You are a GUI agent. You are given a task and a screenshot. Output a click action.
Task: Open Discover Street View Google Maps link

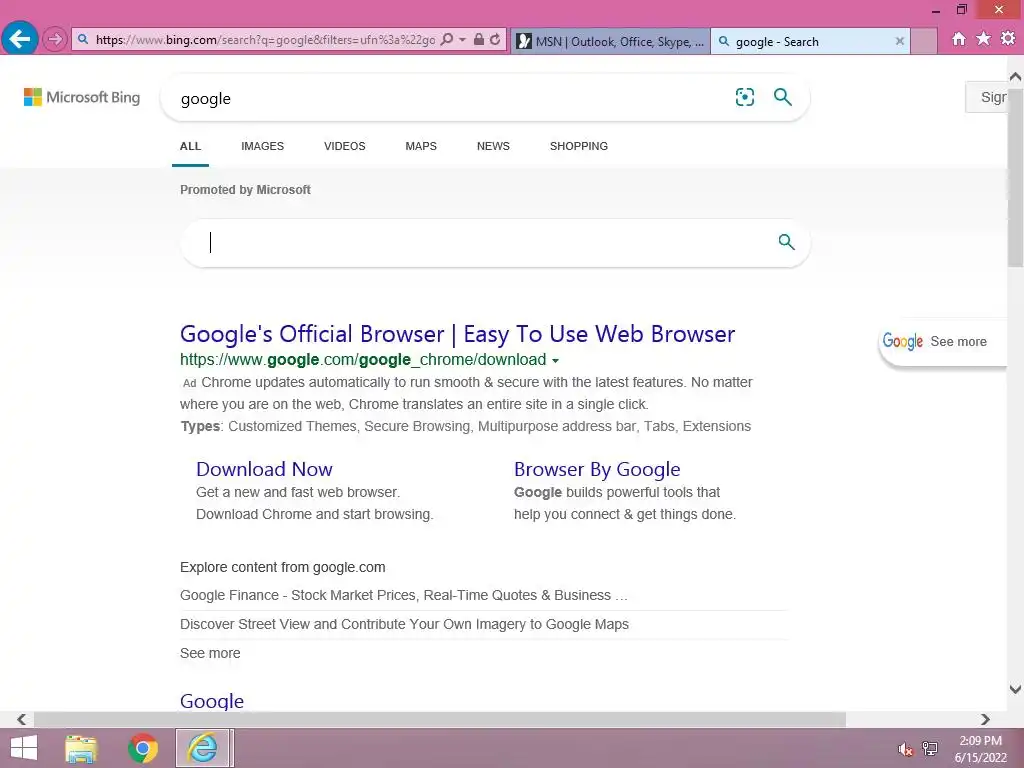coord(404,624)
